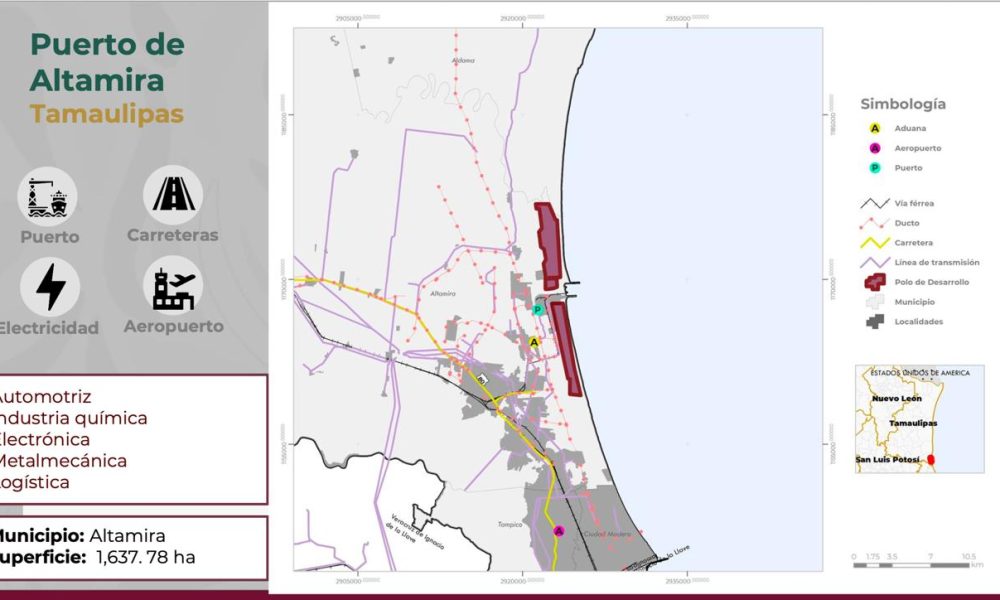Screen dimensions: 1000x600
Task: Select the Aeropuerto airplane icon on left panel
Action: 173,286
